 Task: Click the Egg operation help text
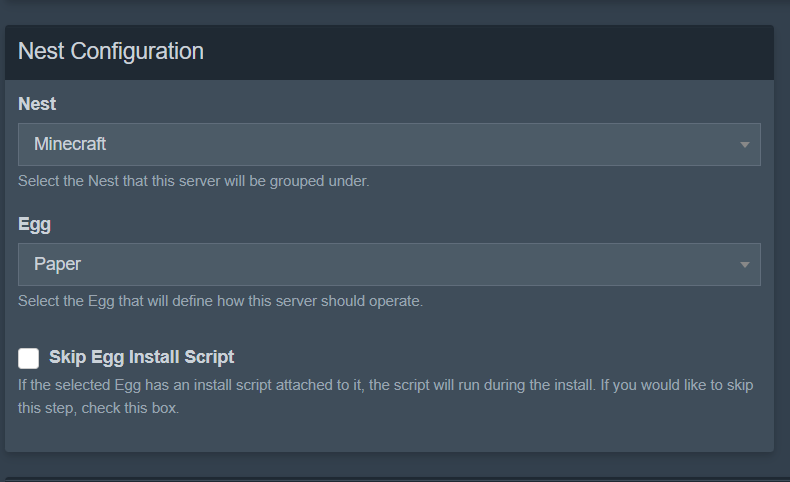pos(221,301)
